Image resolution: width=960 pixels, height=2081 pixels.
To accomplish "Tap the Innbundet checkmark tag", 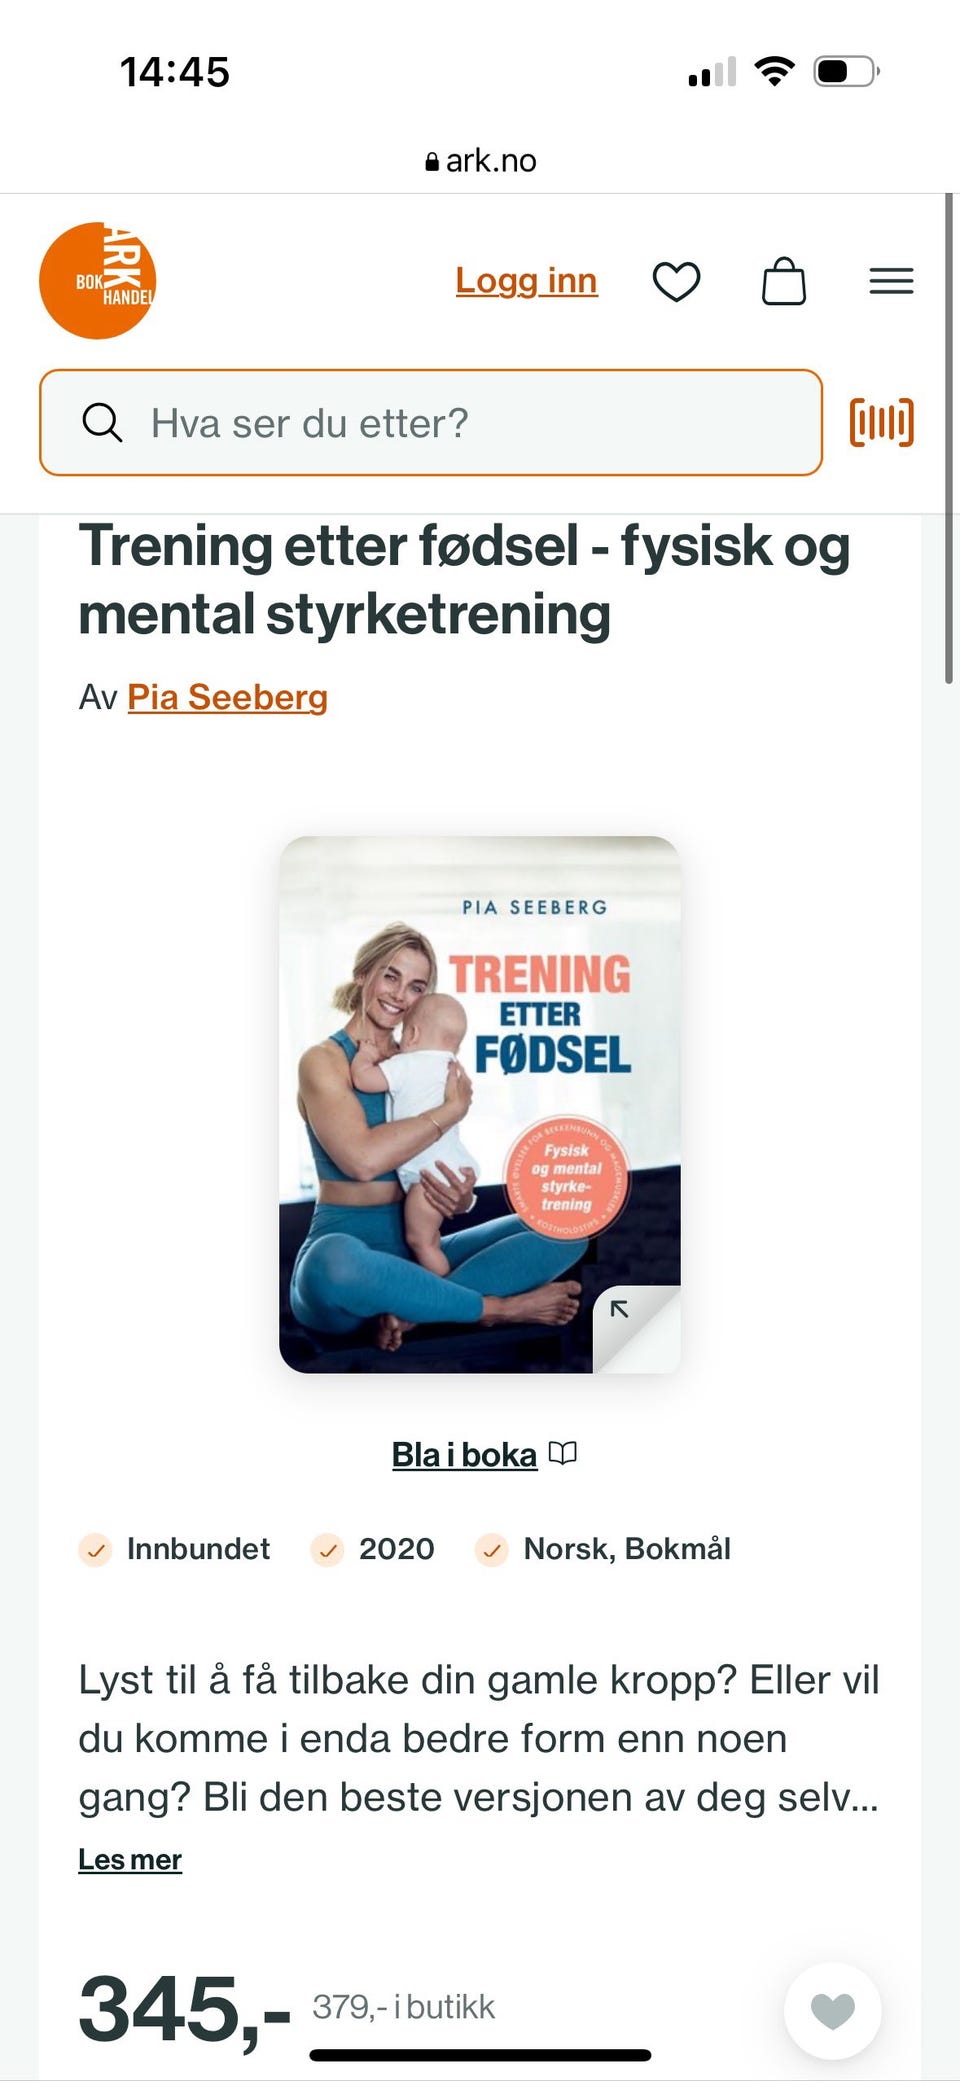I will coord(174,1549).
